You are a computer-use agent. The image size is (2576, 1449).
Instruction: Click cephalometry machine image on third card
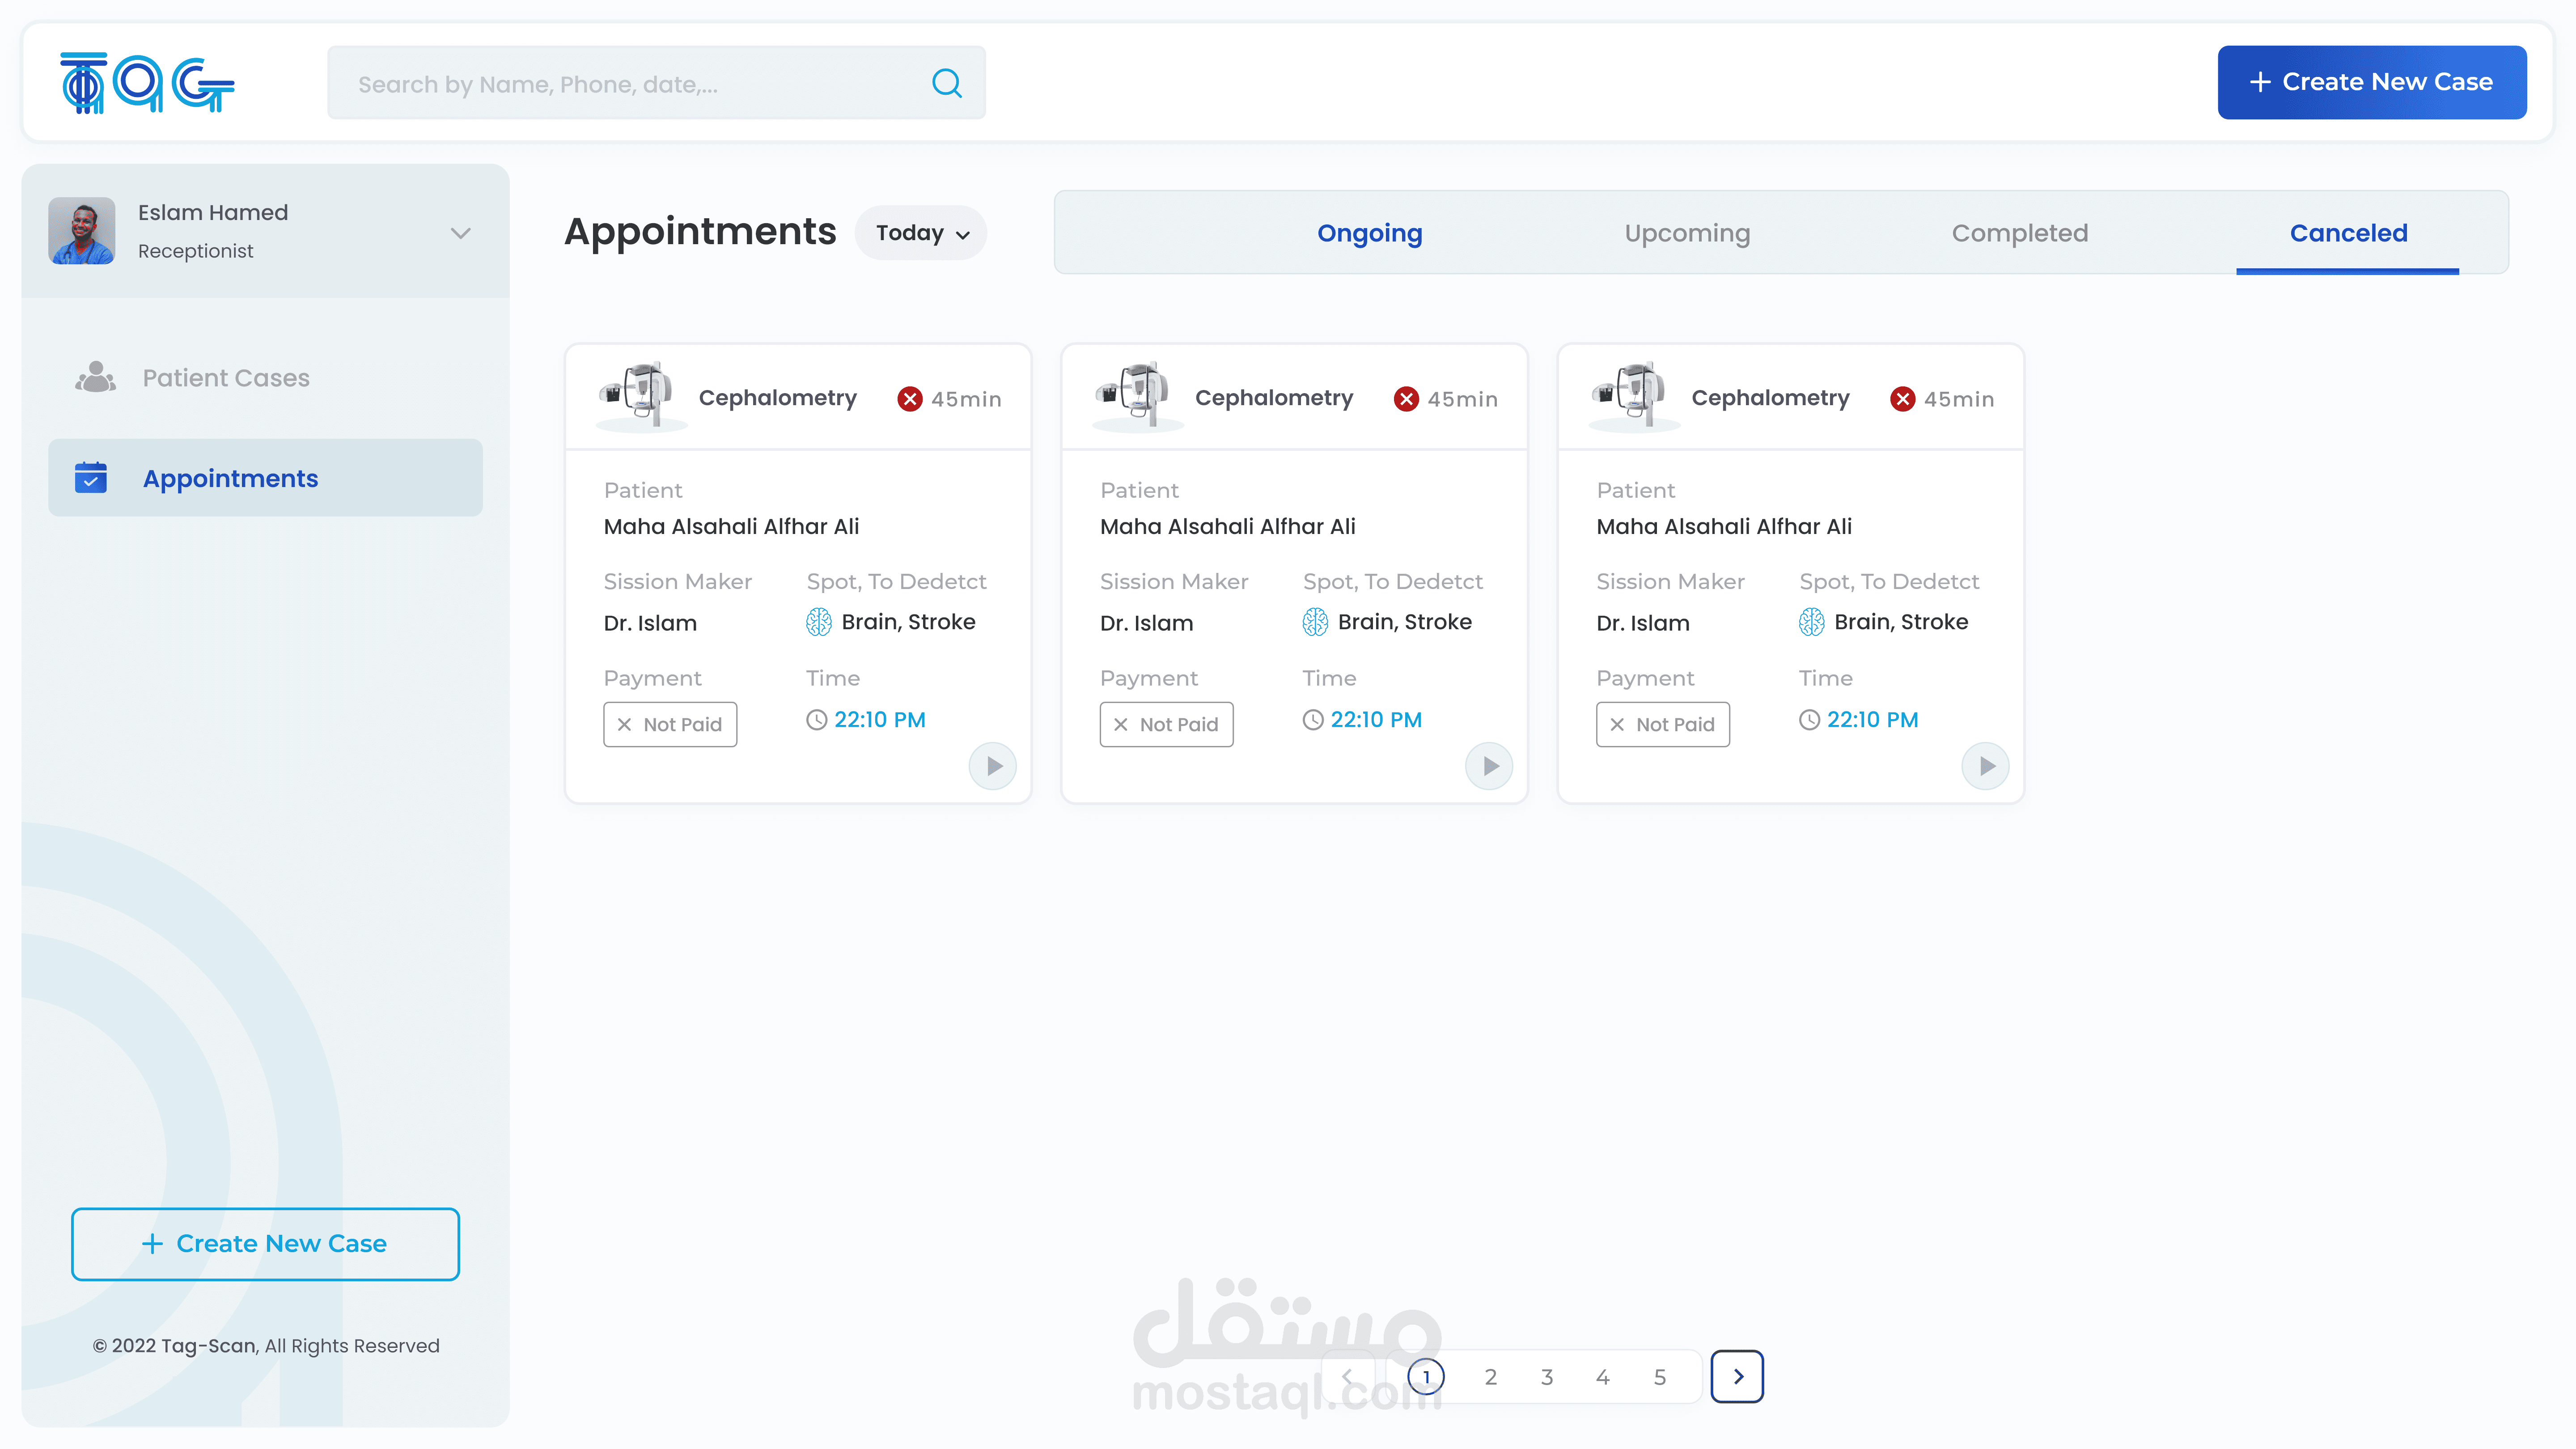[x=1634, y=394]
